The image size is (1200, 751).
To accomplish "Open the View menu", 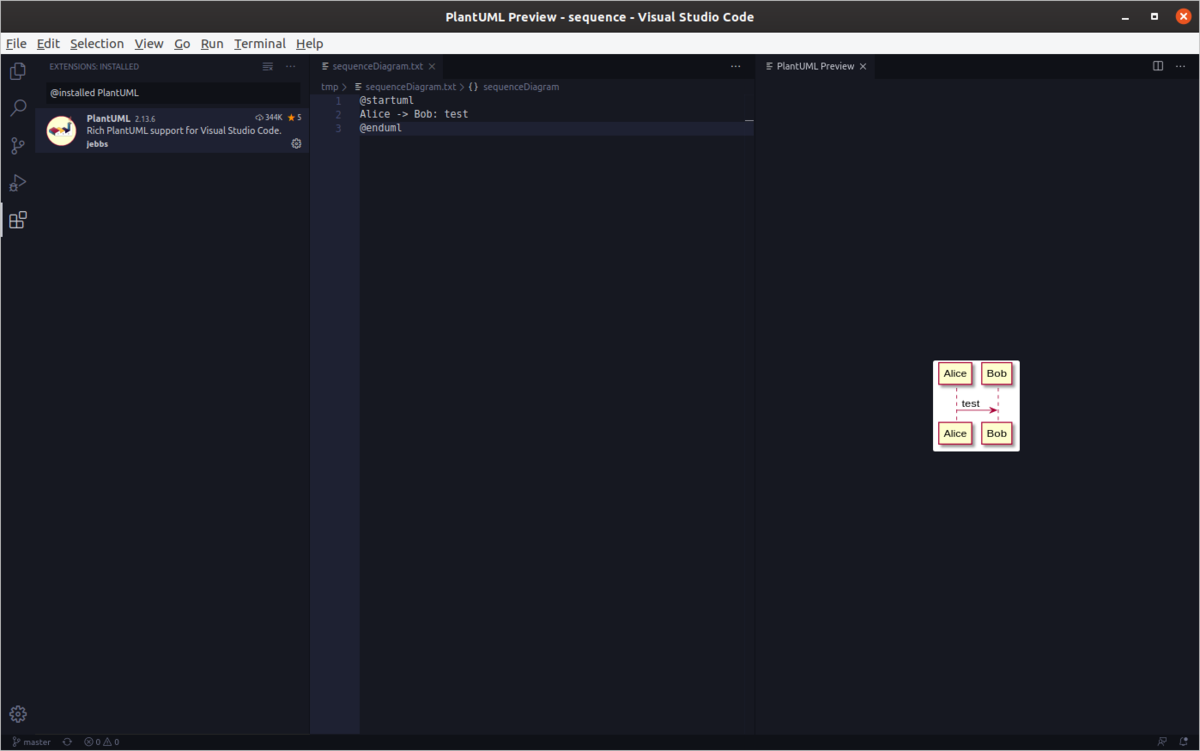I will pos(149,44).
